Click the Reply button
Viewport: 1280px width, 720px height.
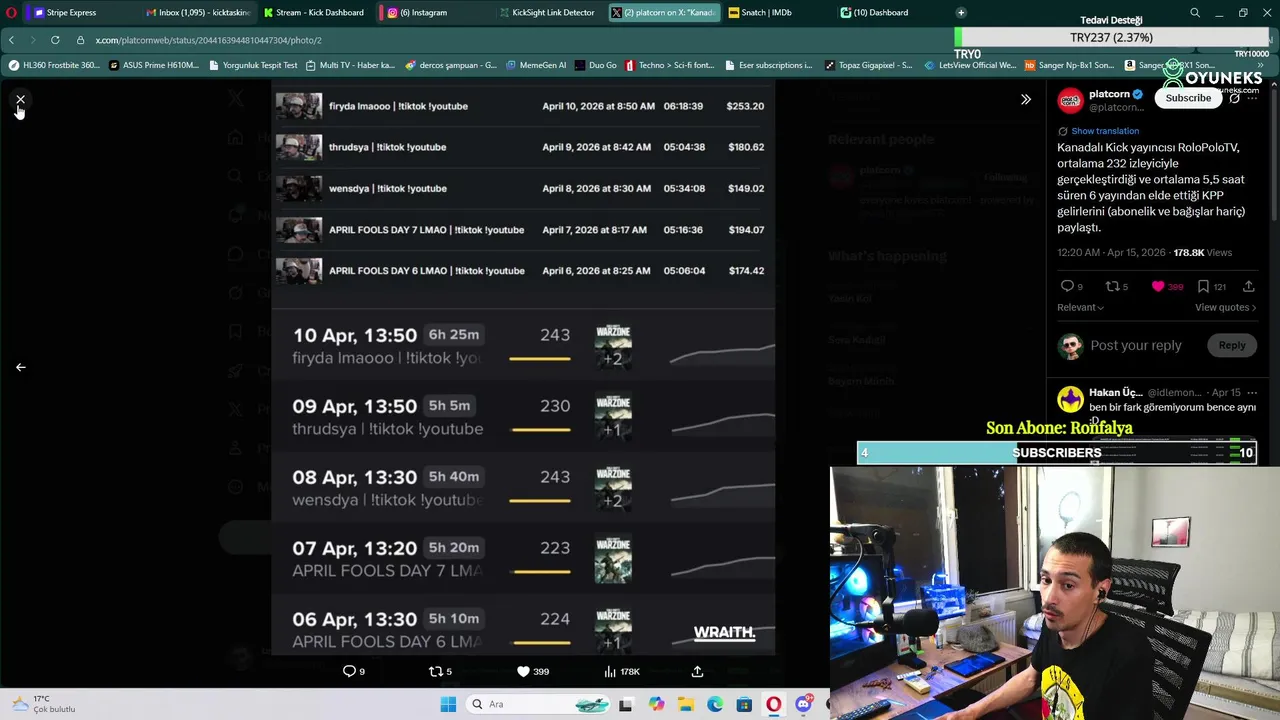(1232, 345)
